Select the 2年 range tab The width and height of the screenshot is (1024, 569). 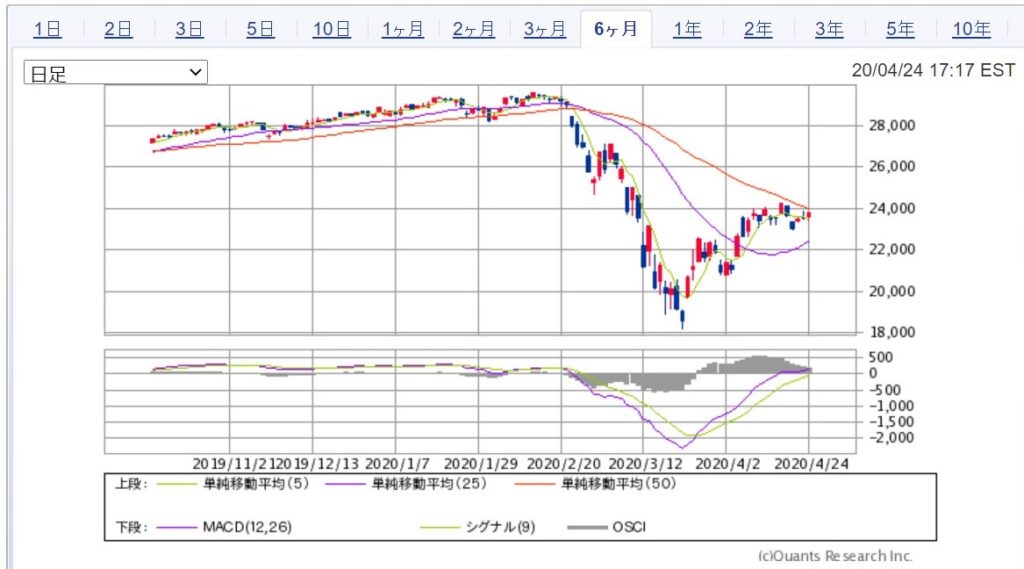[758, 29]
